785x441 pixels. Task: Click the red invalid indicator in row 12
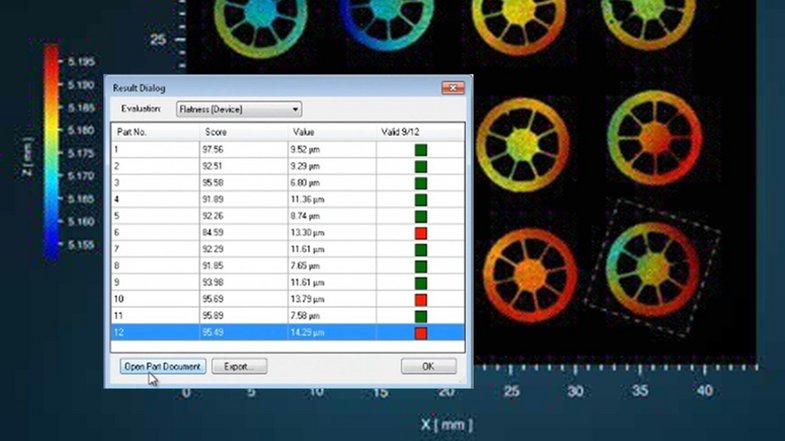tap(421, 333)
